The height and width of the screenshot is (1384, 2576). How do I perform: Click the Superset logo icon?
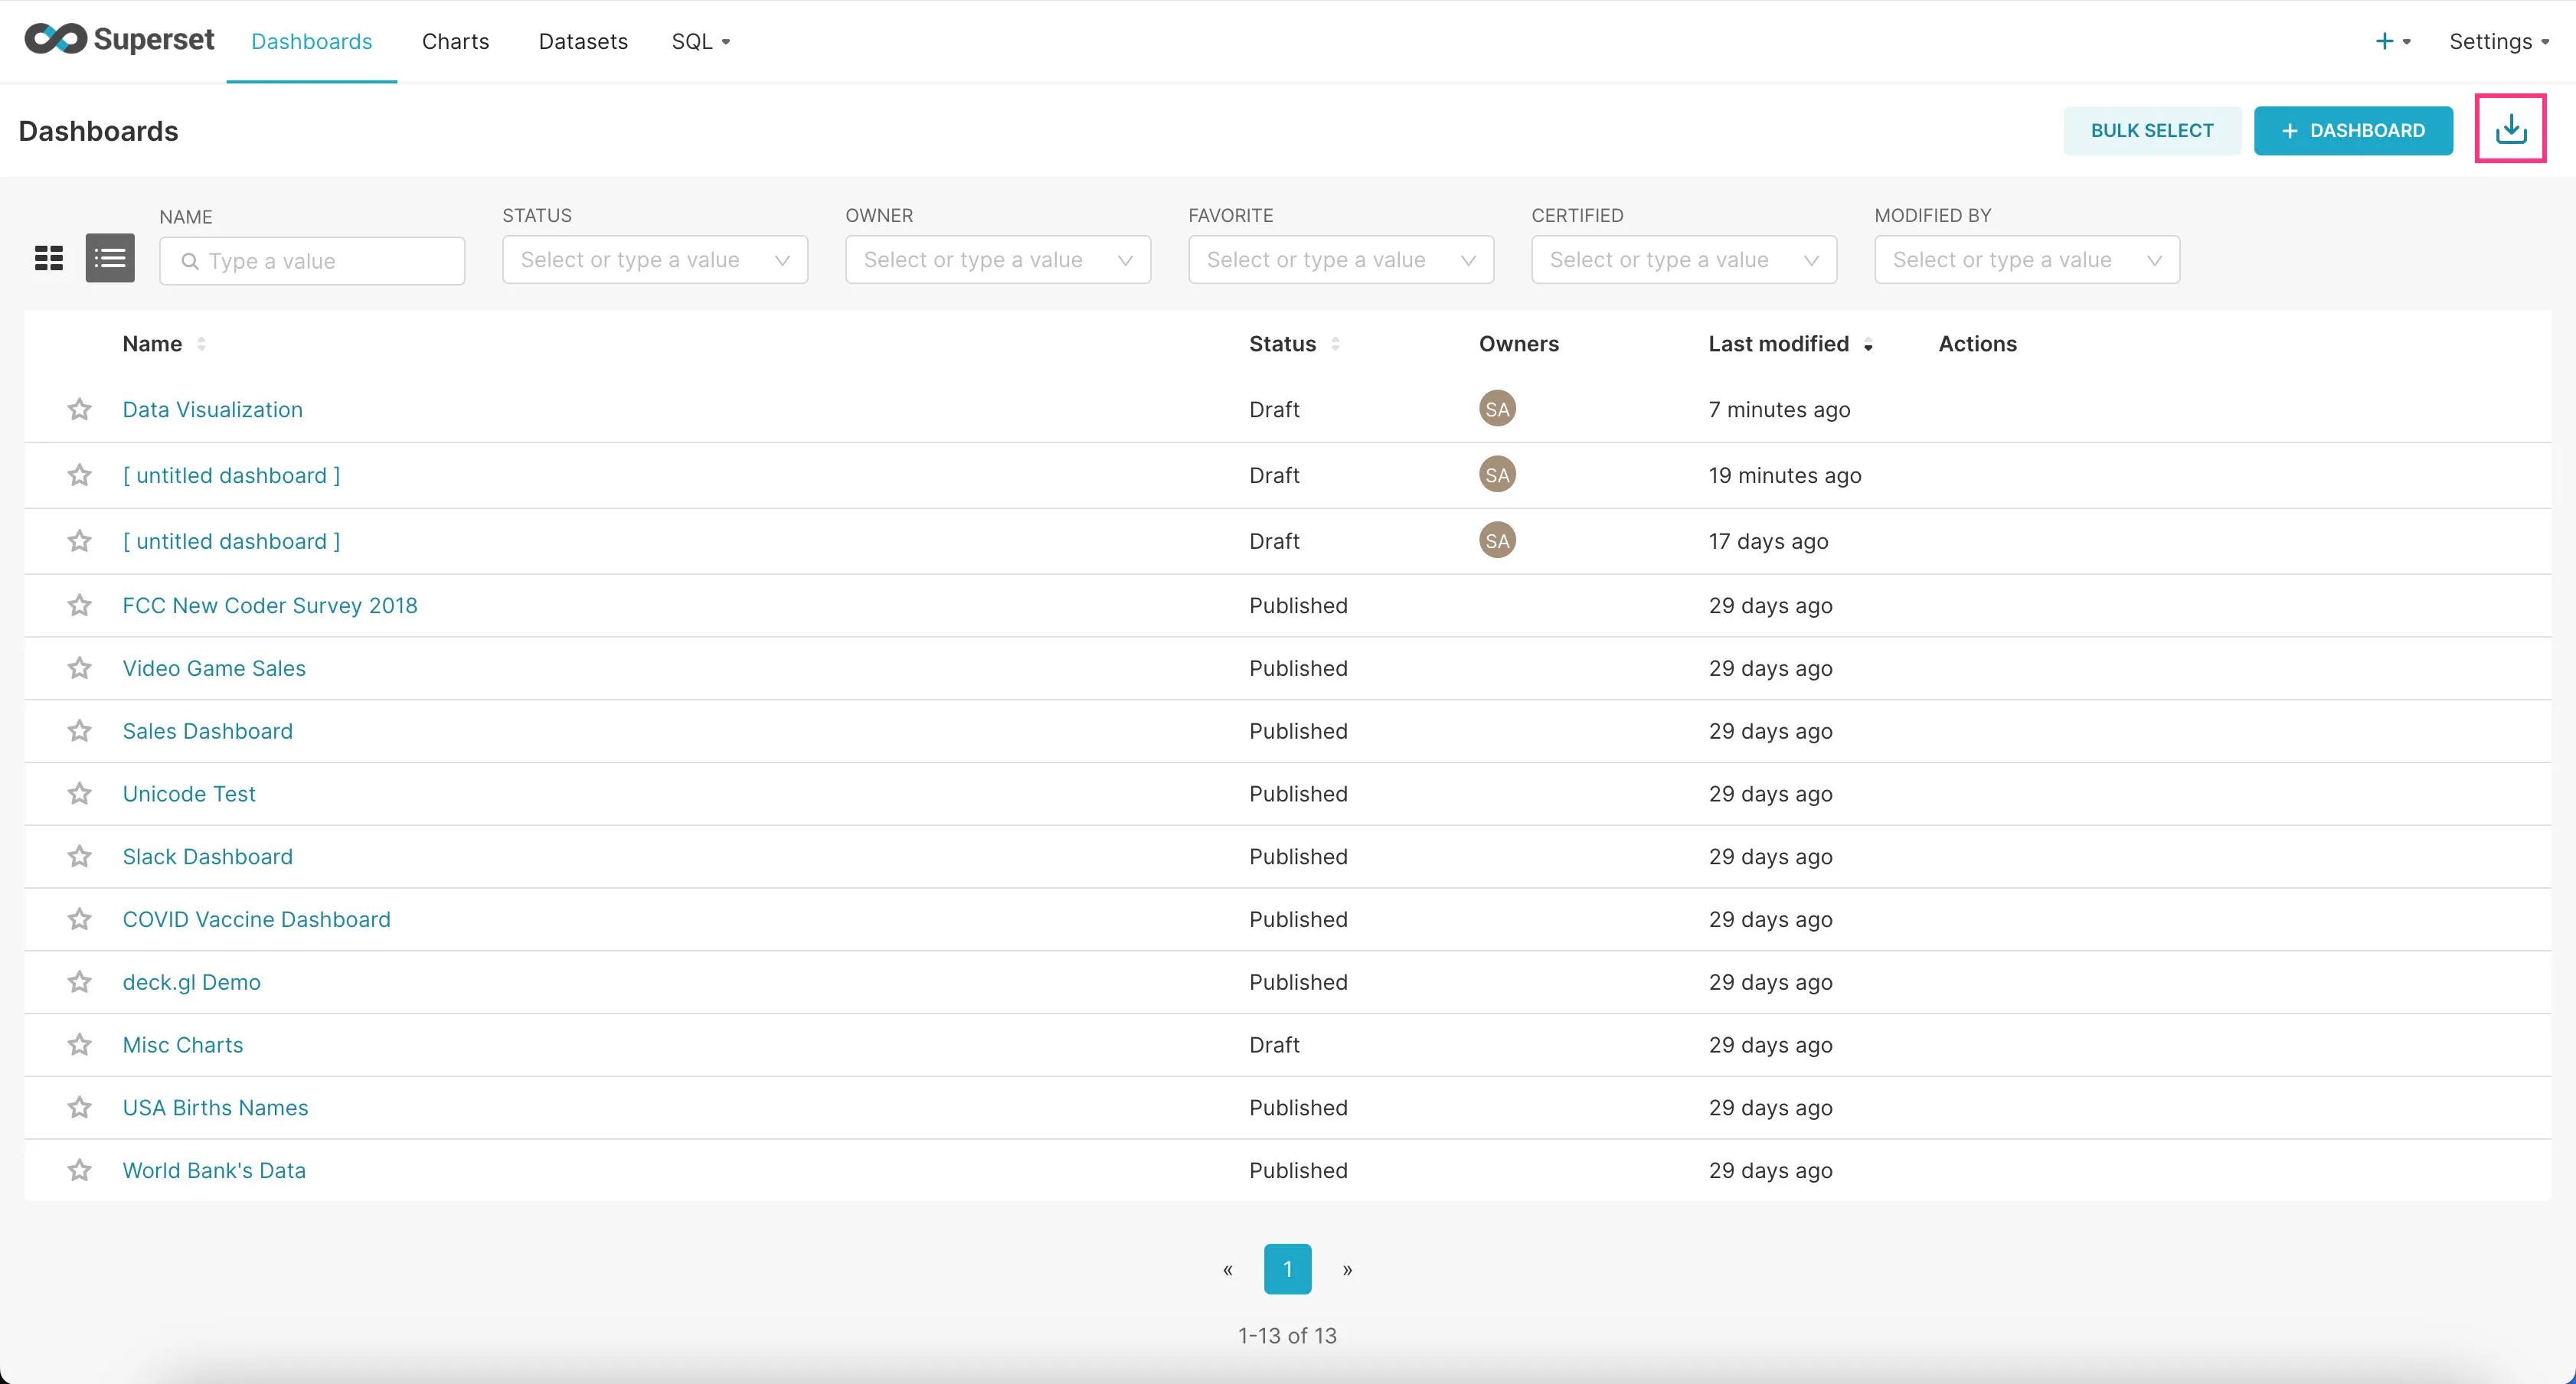56,39
